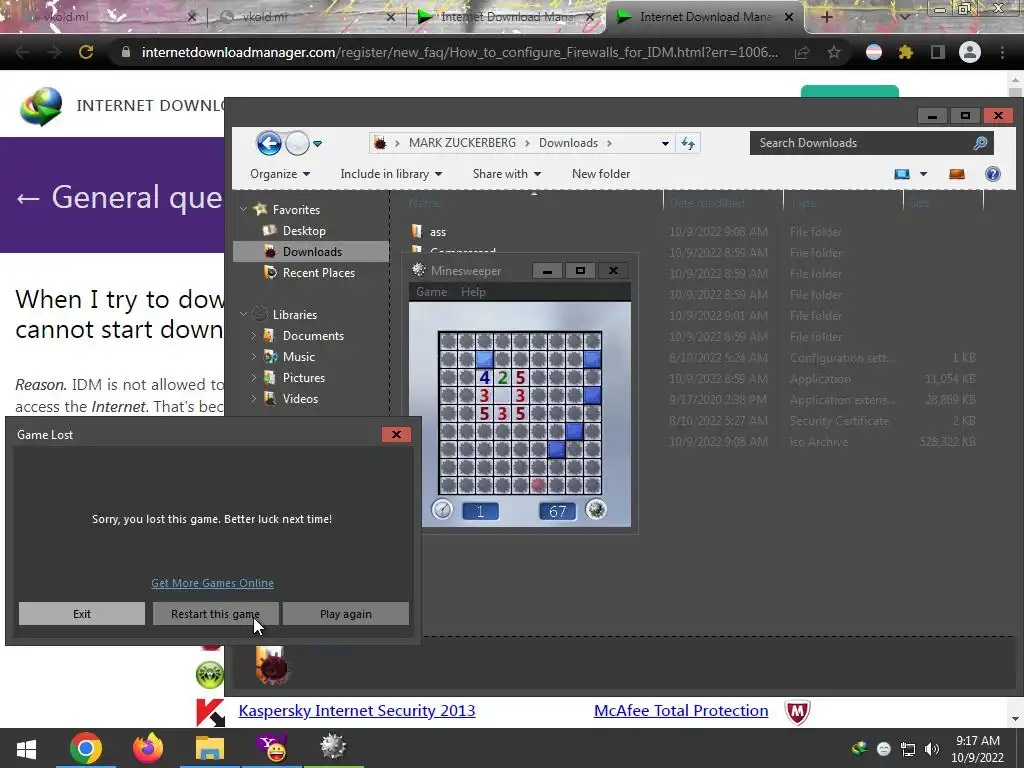The image size is (1024, 768).
Task: Open the Chrome extensions puzzle icon
Action: 905,52
